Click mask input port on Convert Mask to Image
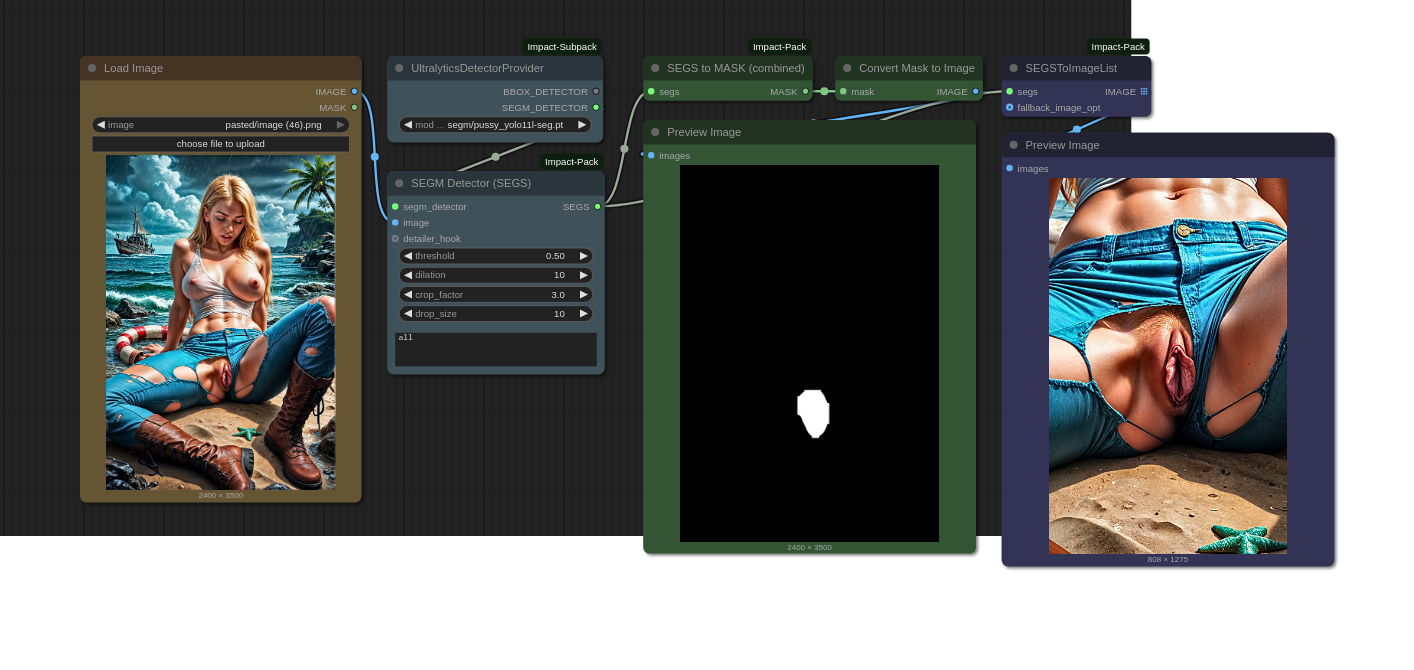Screen dimensions: 1414x670 [843, 91]
